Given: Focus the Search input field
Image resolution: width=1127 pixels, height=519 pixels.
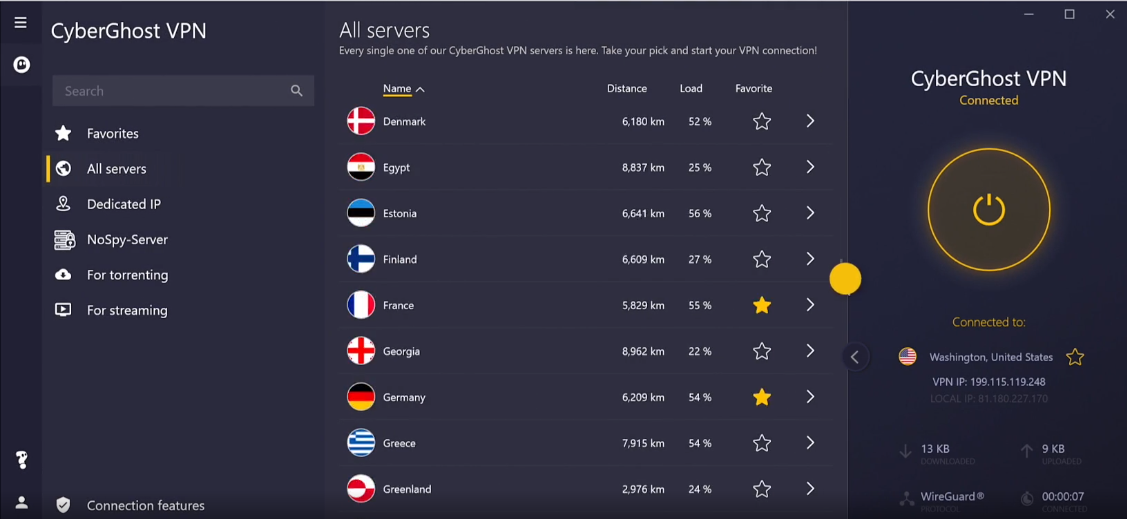Looking at the screenshot, I should coord(170,91).
